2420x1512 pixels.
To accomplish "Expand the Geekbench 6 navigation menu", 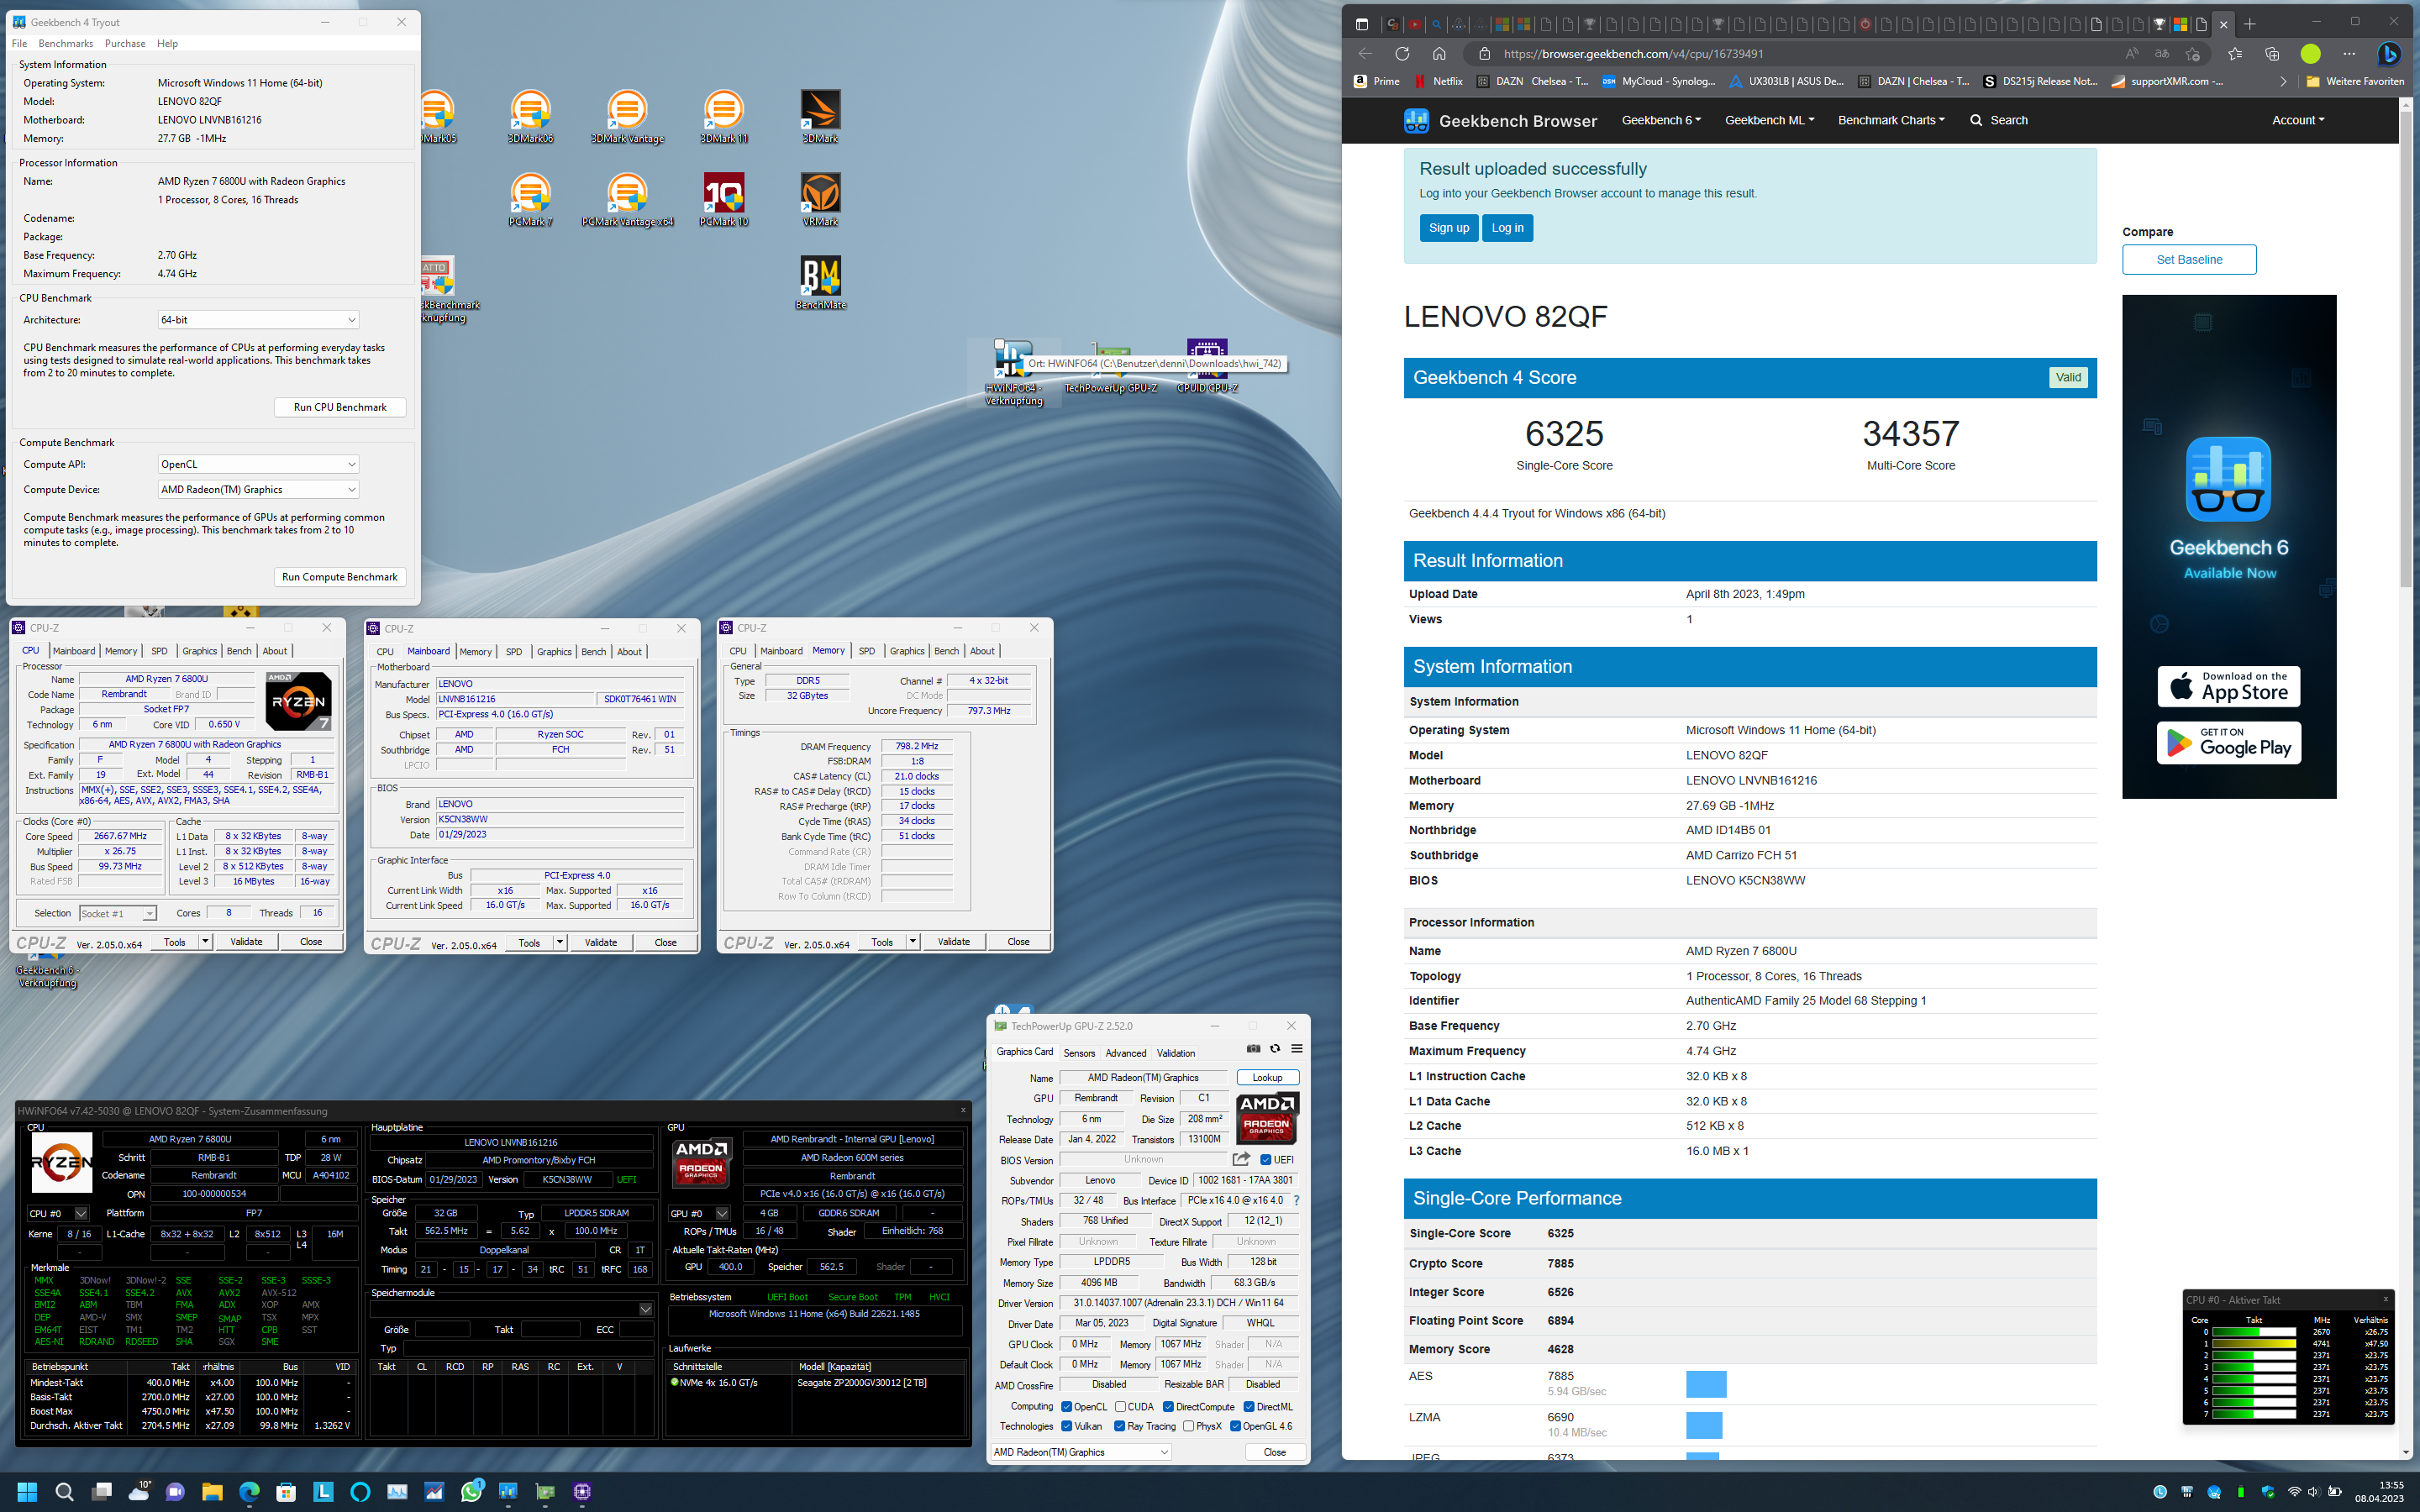I will 1661,121.
